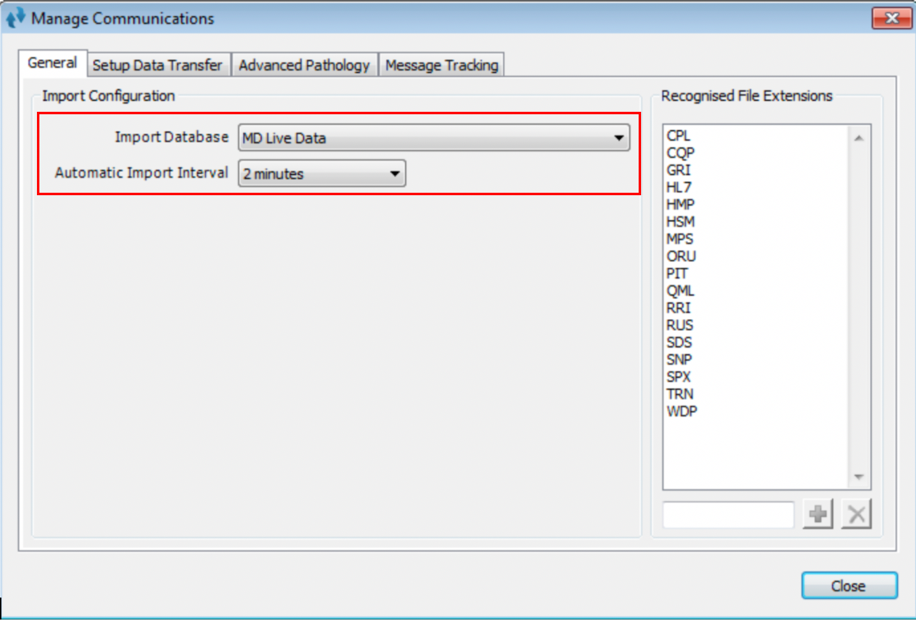
Task: Select the General tab
Action: [52, 63]
